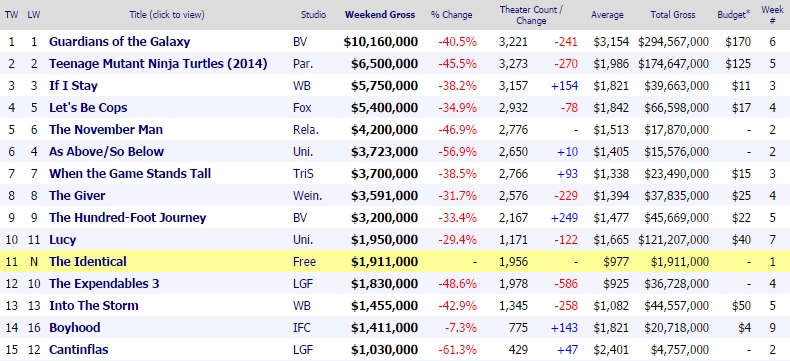Sort table by Weekend Gross column header
790x361 pixels.
point(380,15)
